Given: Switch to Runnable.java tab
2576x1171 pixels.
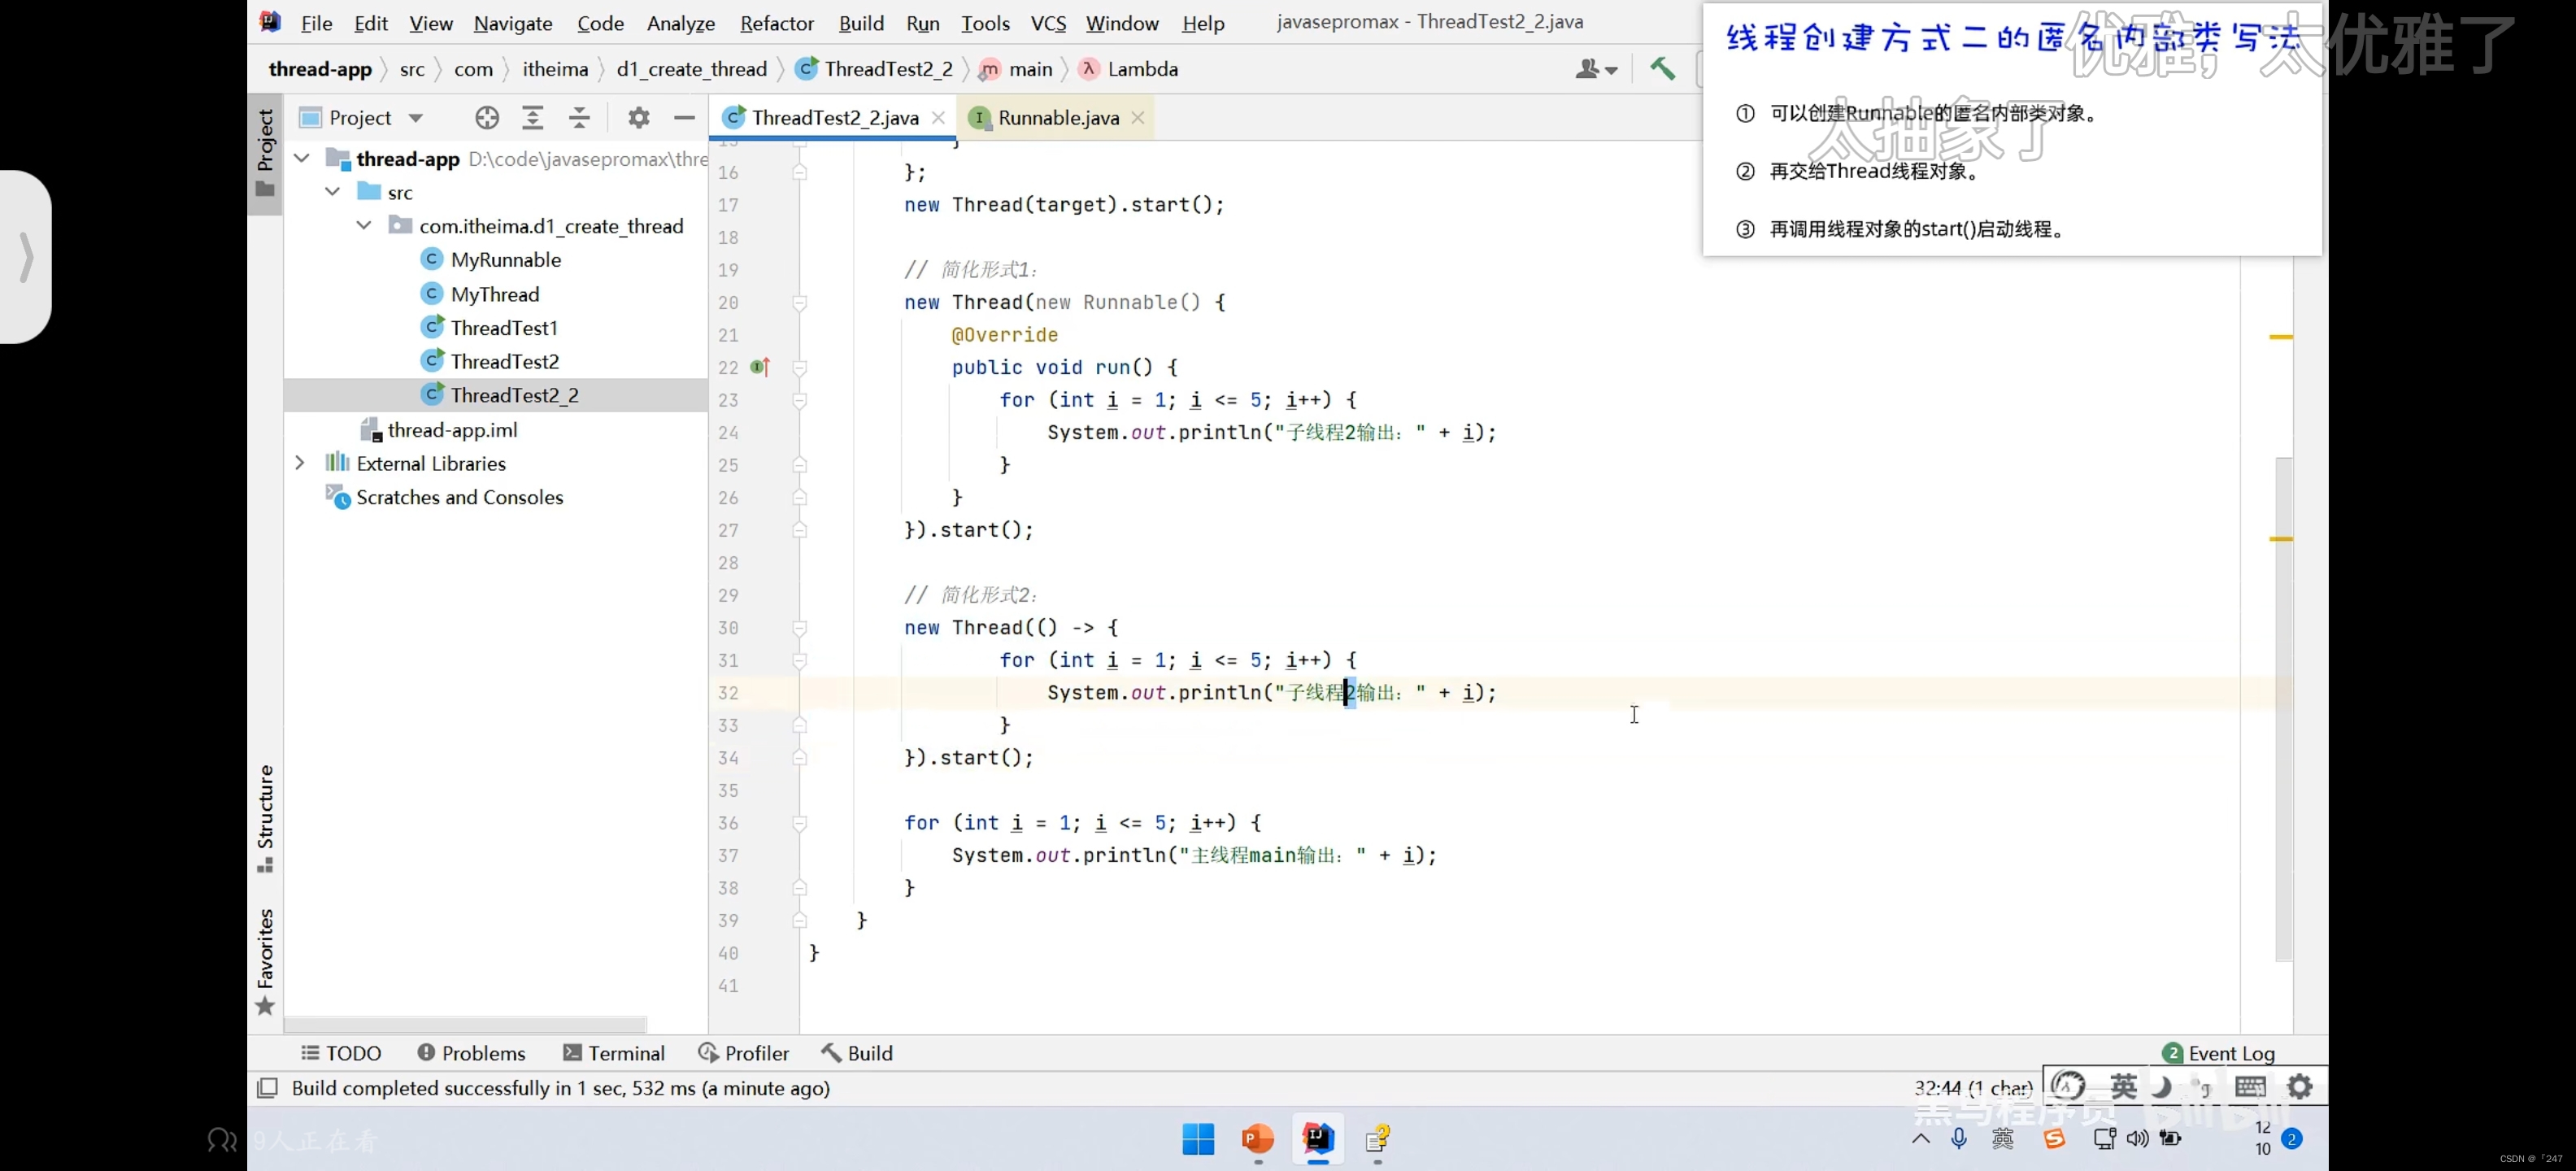Looking at the screenshot, I should point(1058,116).
